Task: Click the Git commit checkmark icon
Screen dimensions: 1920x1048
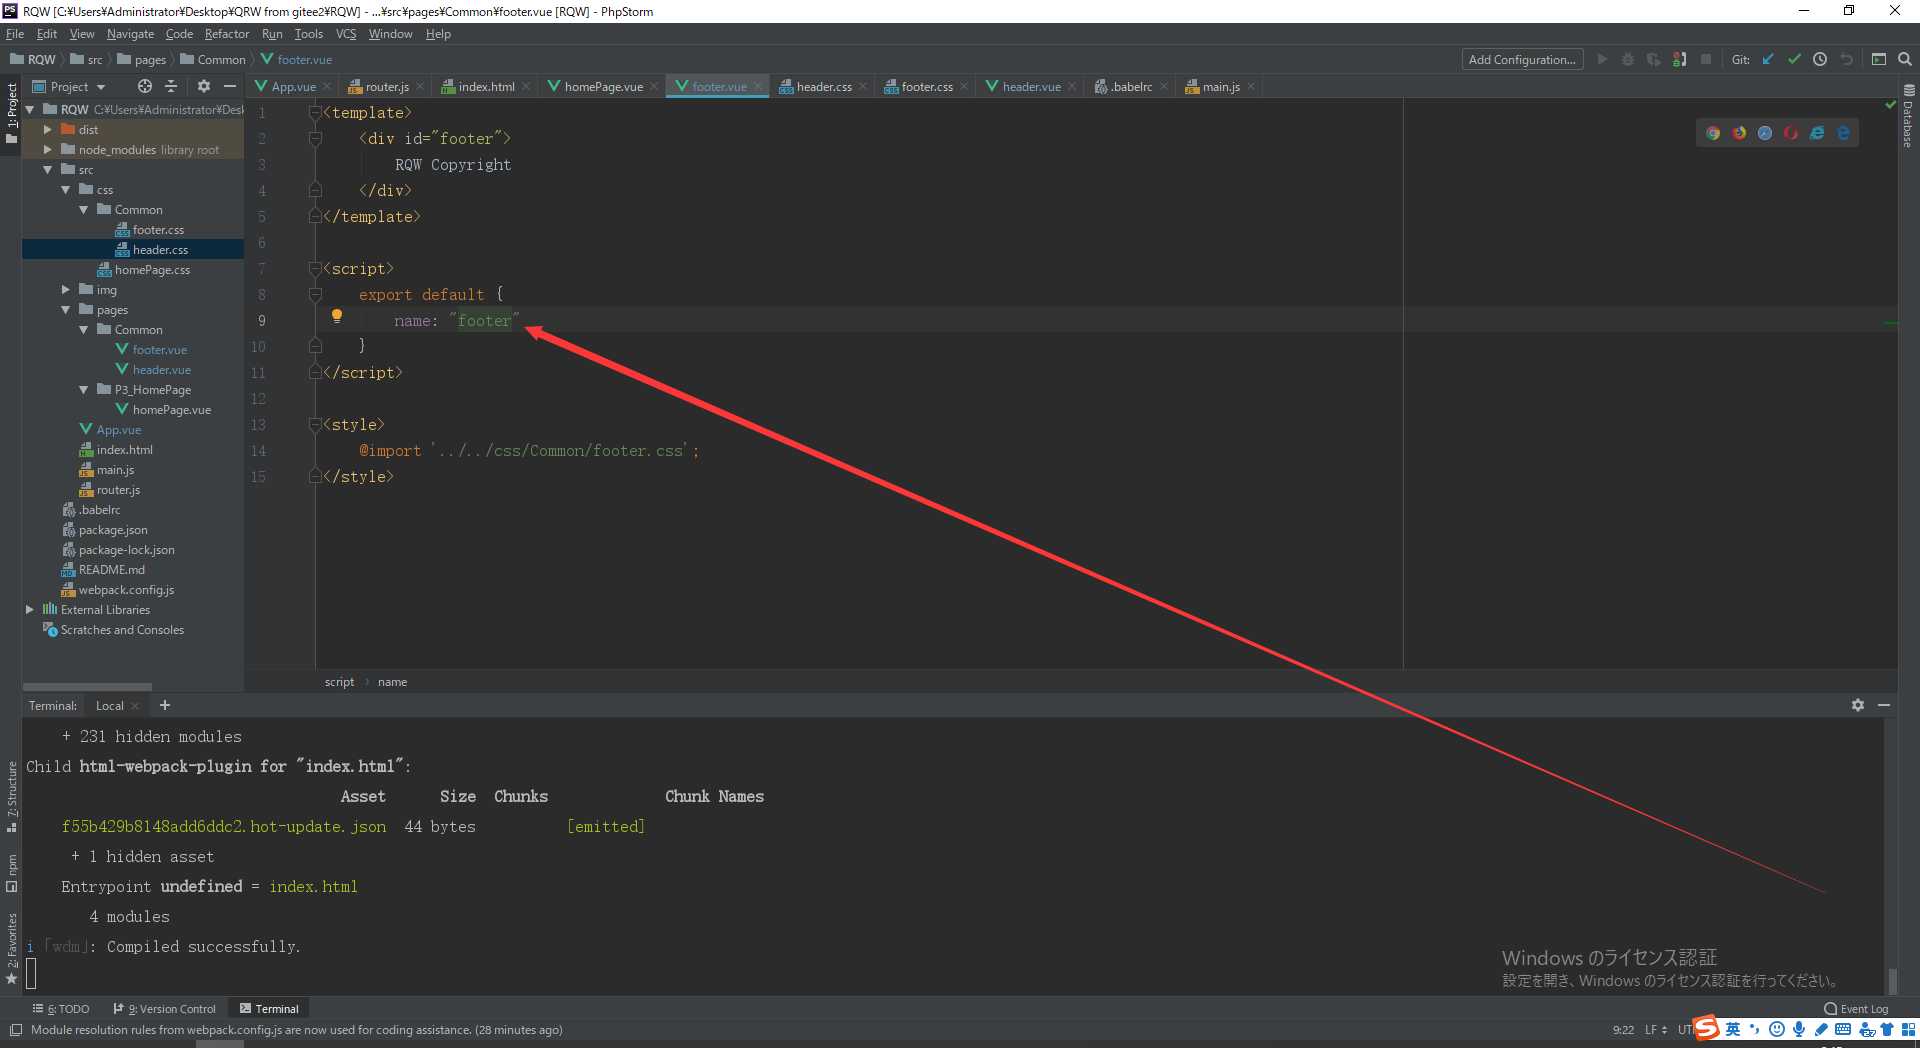Action: point(1794,60)
